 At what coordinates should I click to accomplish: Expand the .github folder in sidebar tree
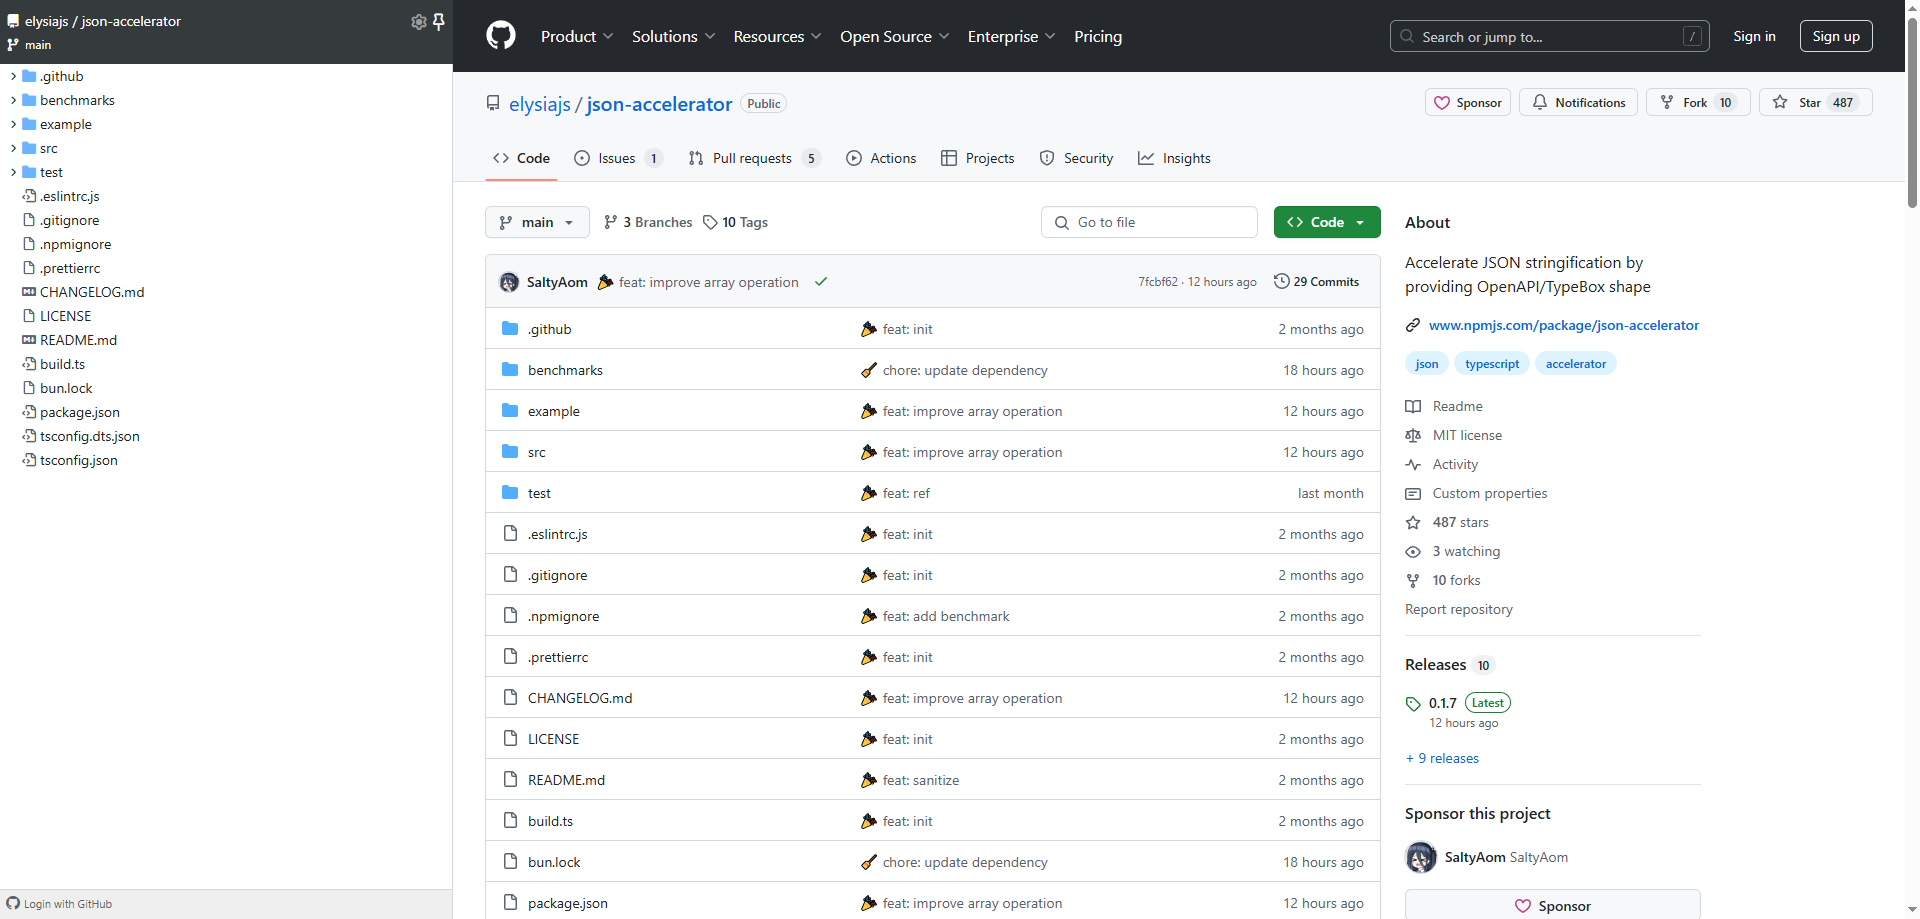coord(13,76)
